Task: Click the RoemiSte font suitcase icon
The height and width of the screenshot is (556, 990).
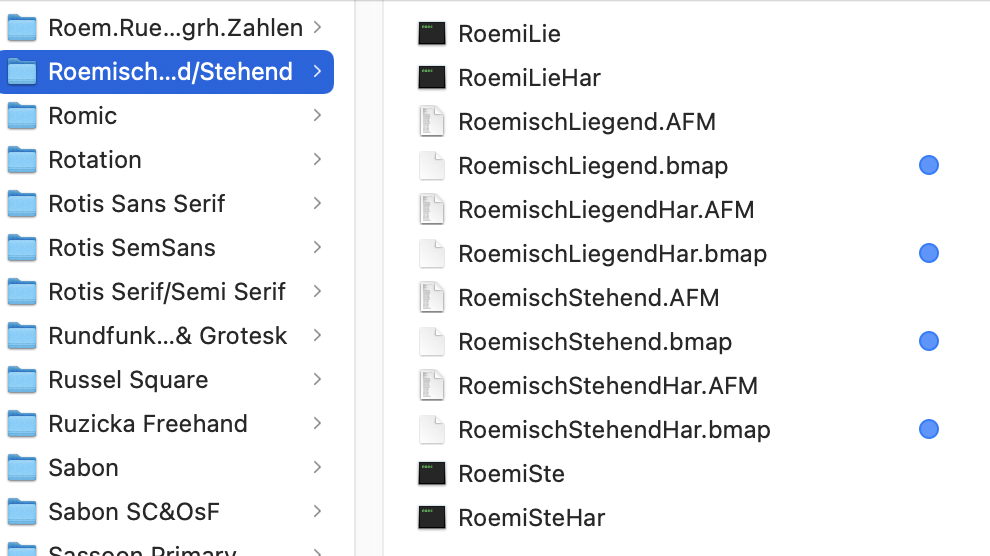Action: coord(431,474)
